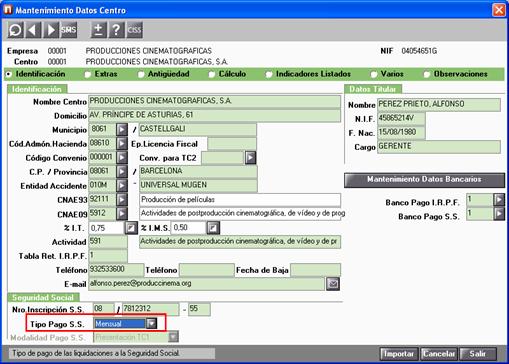Select the Varios radio option
Screen dimensions: 509x364
(x=374, y=74)
